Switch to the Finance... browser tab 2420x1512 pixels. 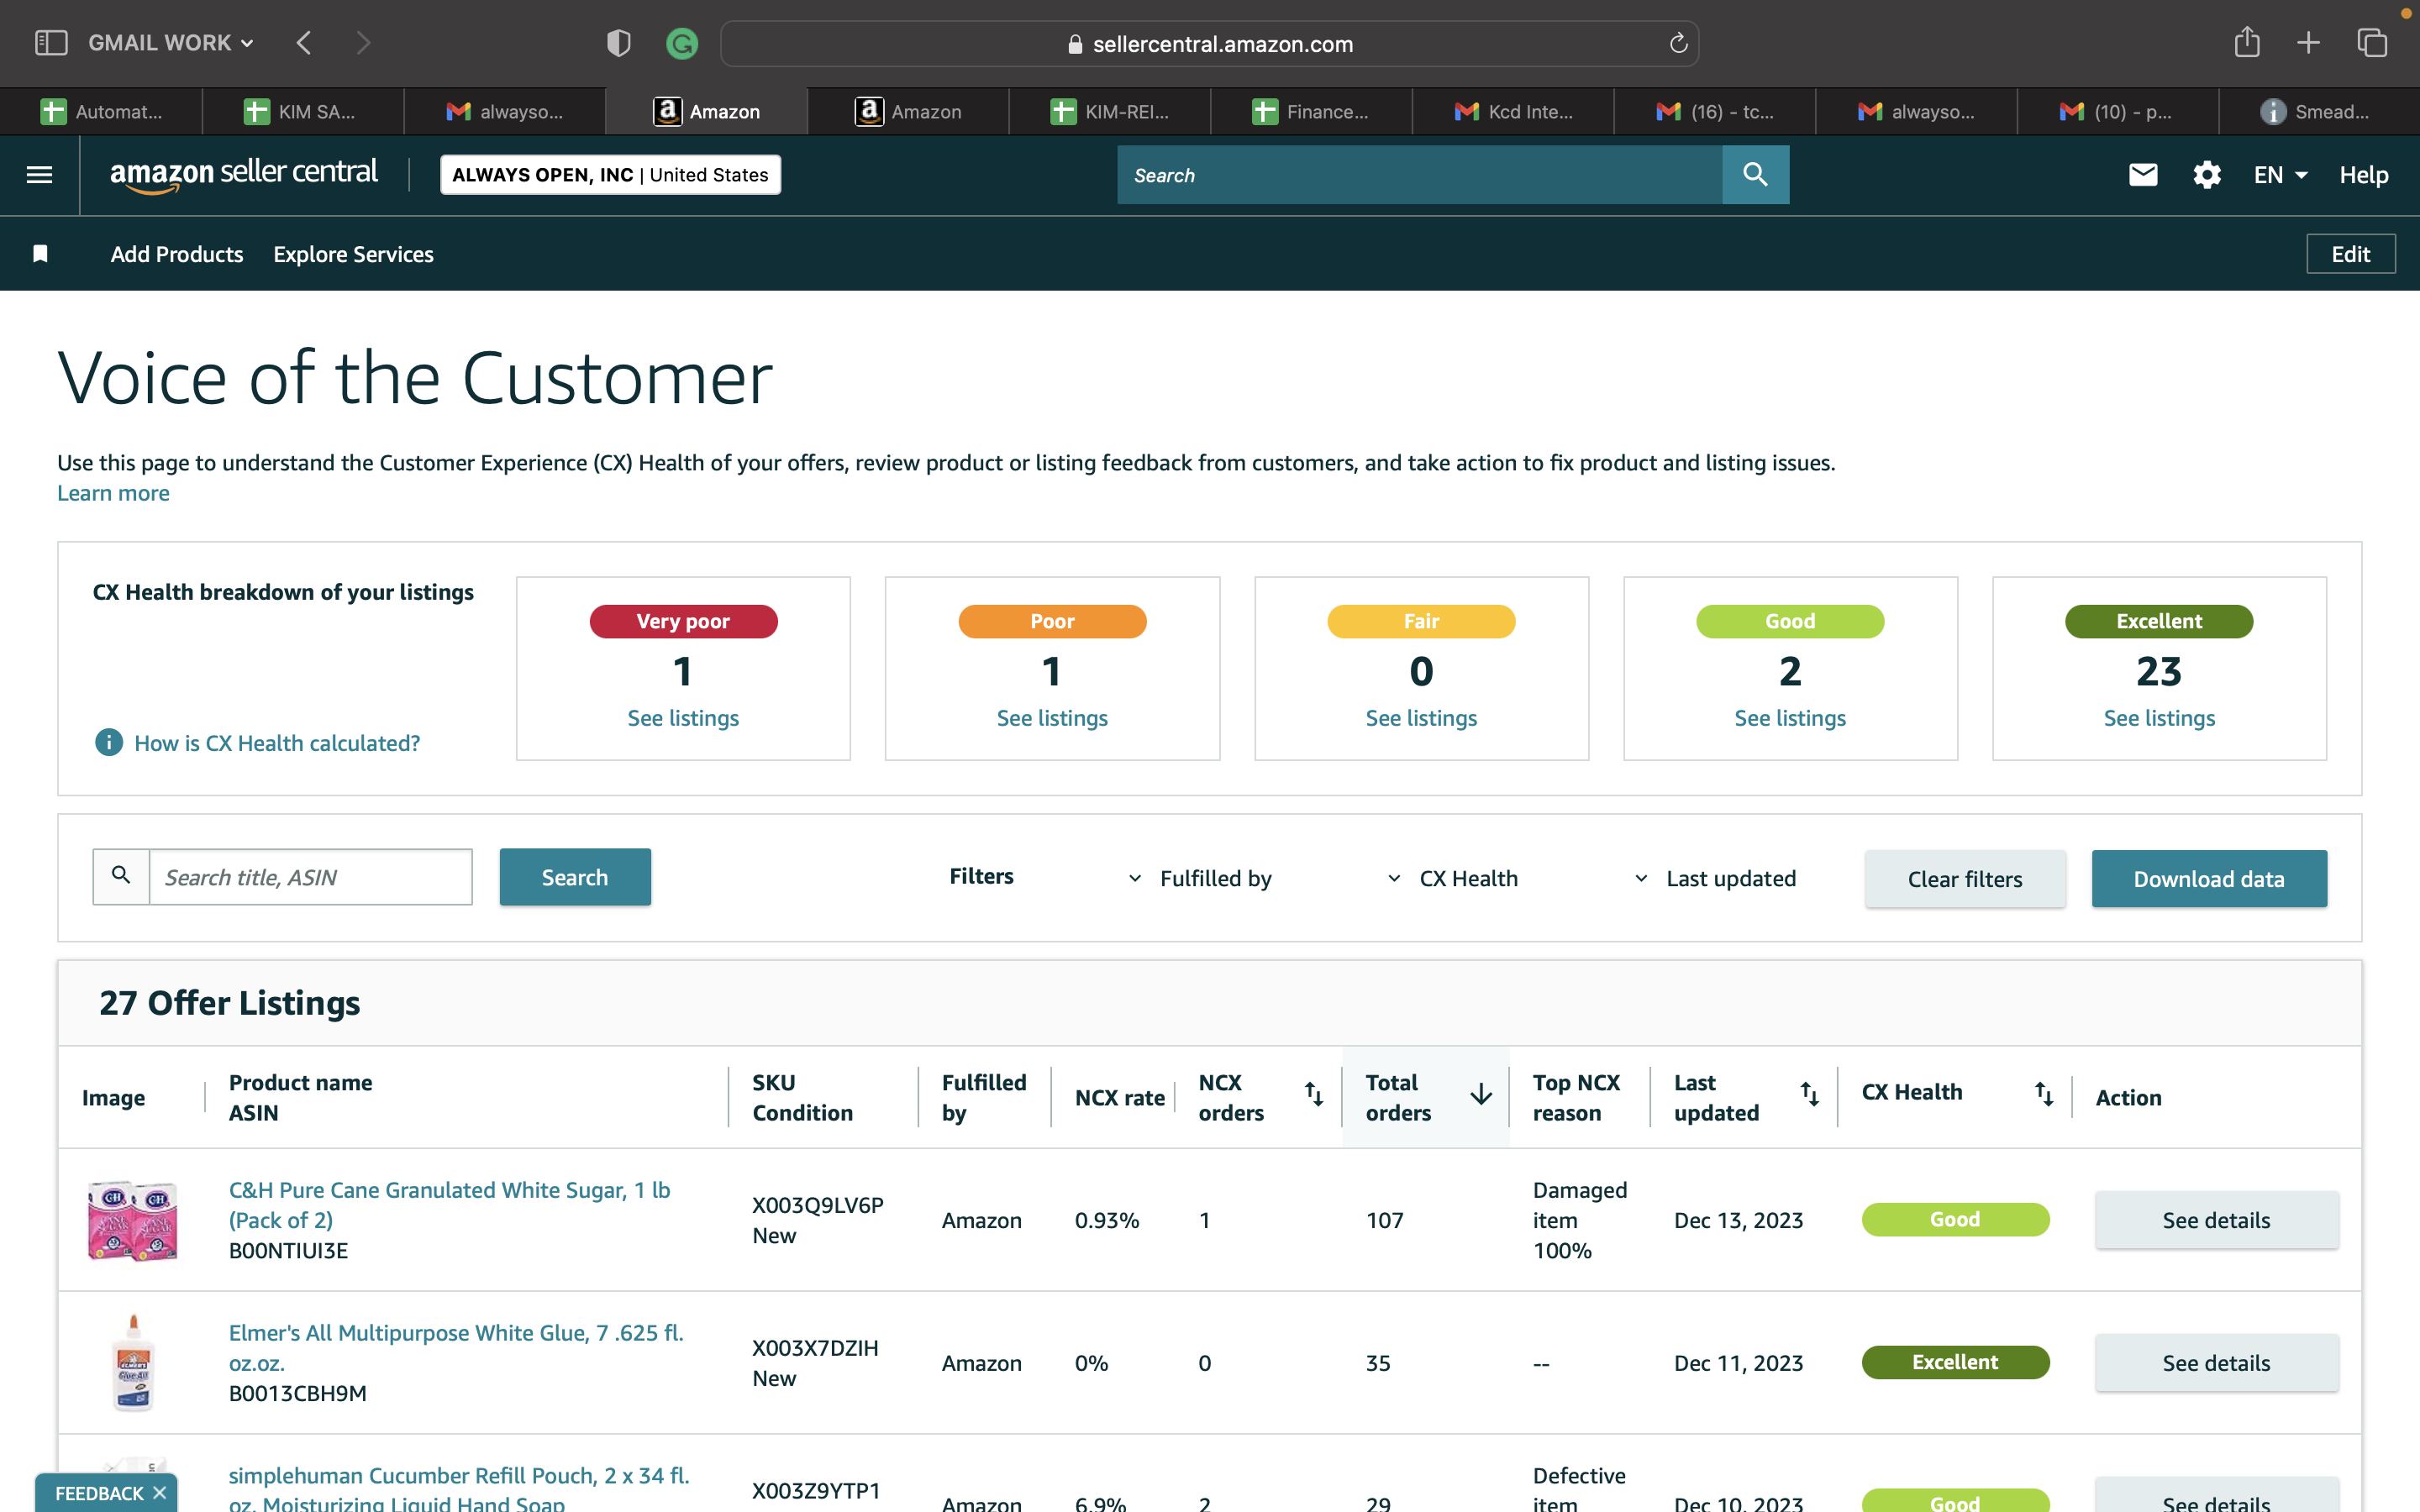click(x=1311, y=111)
